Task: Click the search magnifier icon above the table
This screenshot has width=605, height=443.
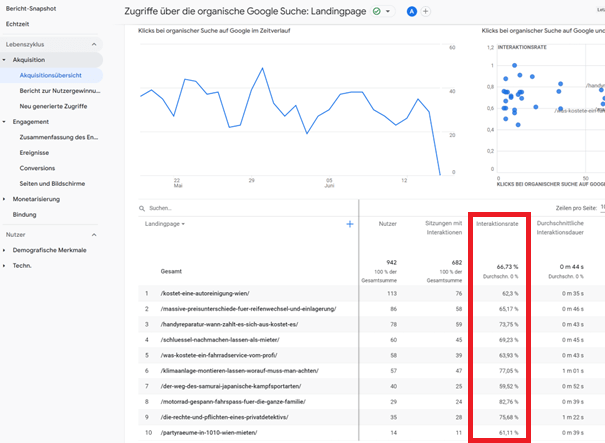Action: (141, 208)
